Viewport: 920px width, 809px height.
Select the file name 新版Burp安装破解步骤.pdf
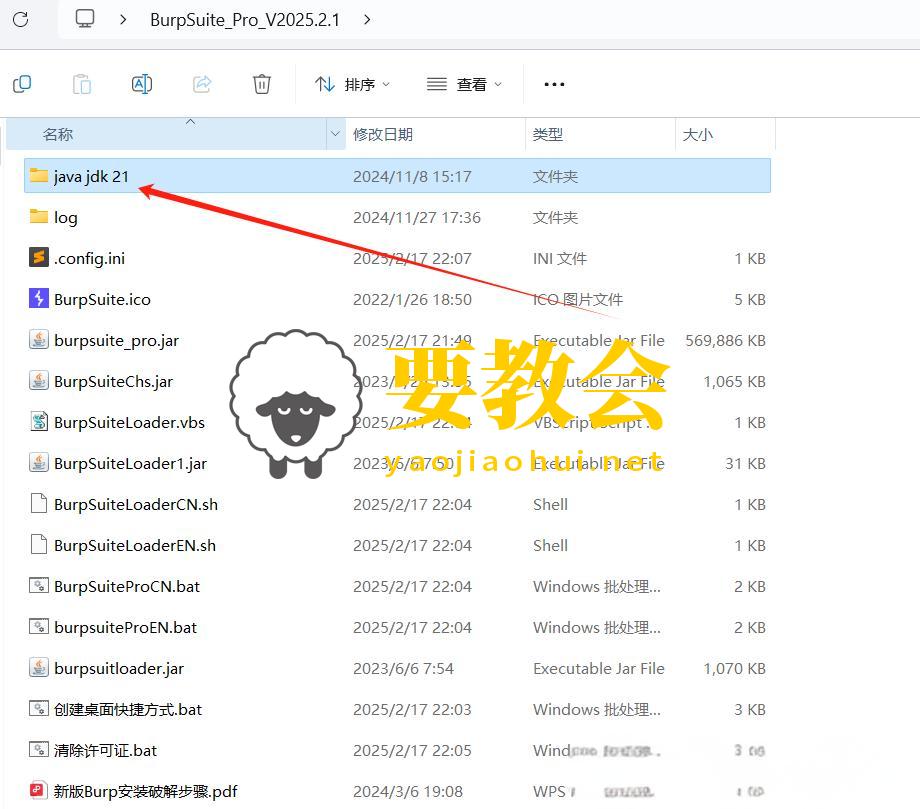pos(146,792)
